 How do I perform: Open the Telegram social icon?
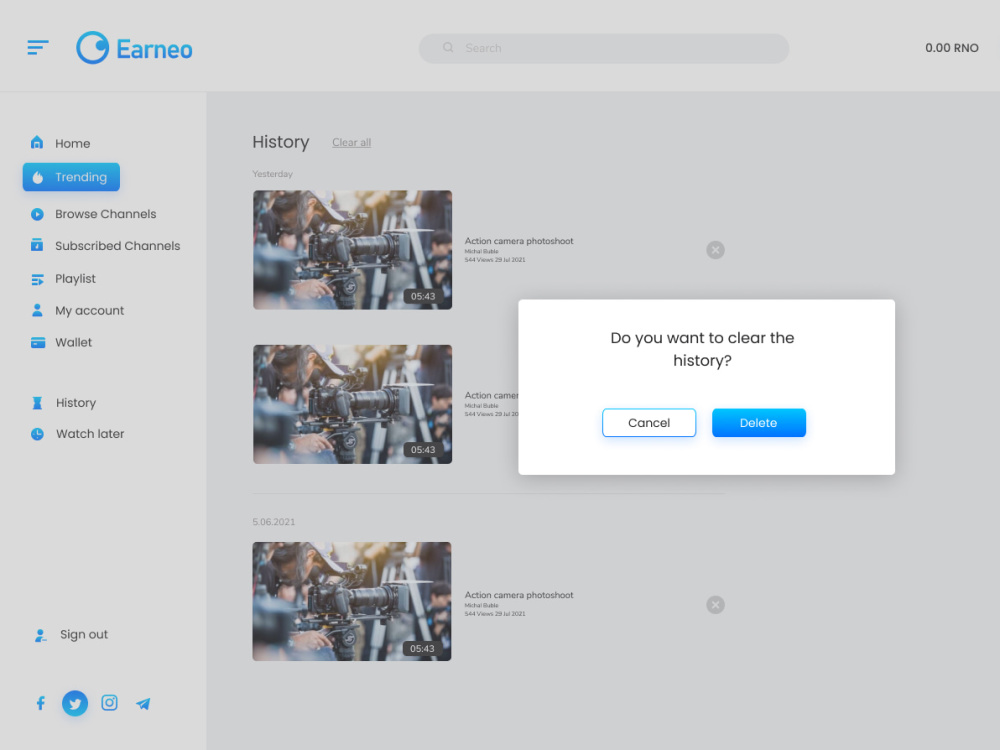coord(143,703)
